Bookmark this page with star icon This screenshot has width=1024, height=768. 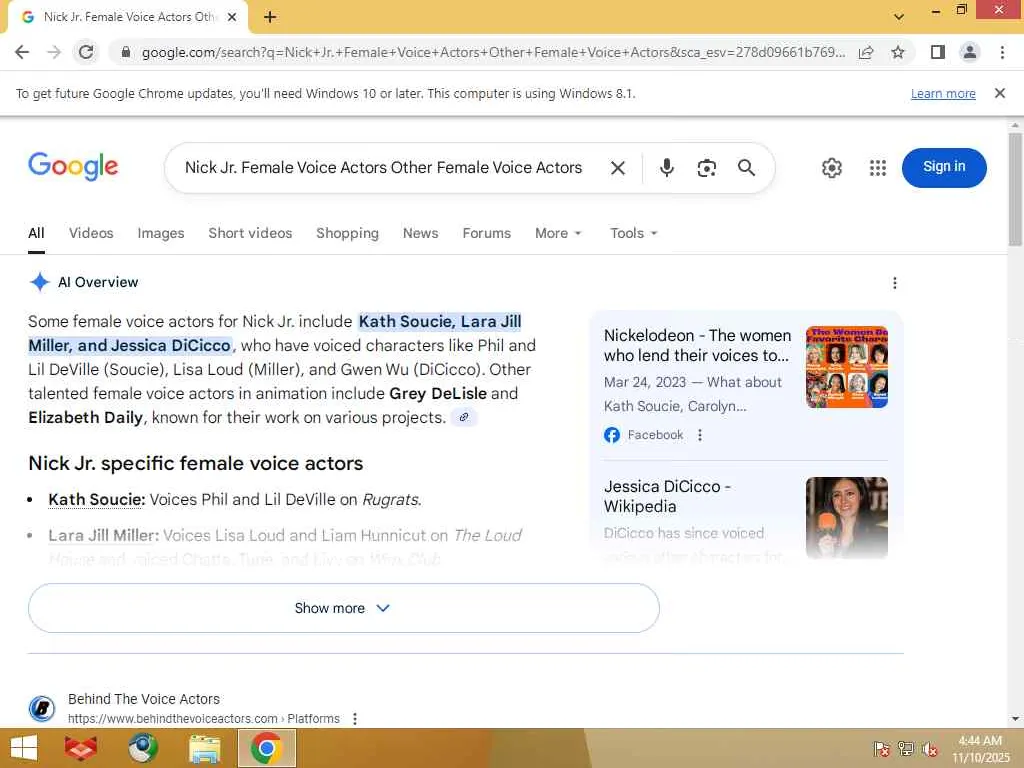pyautogui.click(x=898, y=52)
